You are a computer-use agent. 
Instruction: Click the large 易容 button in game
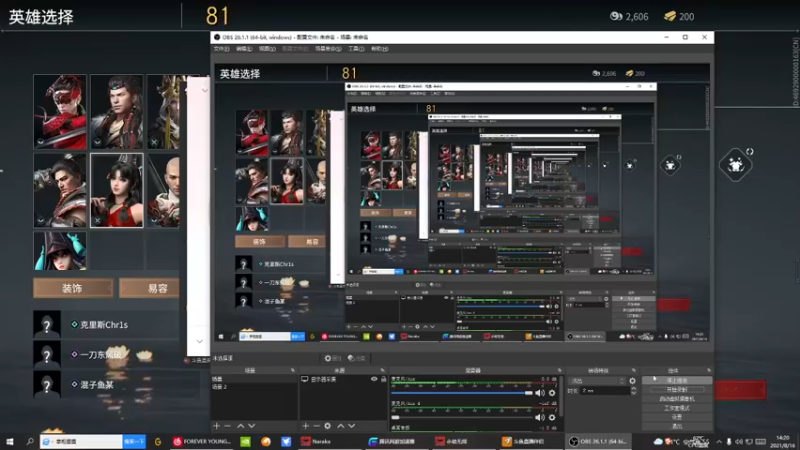tap(149, 288)
